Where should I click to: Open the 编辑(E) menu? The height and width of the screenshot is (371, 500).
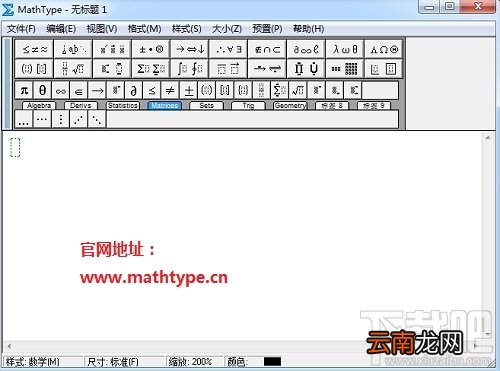click(61, 29)
